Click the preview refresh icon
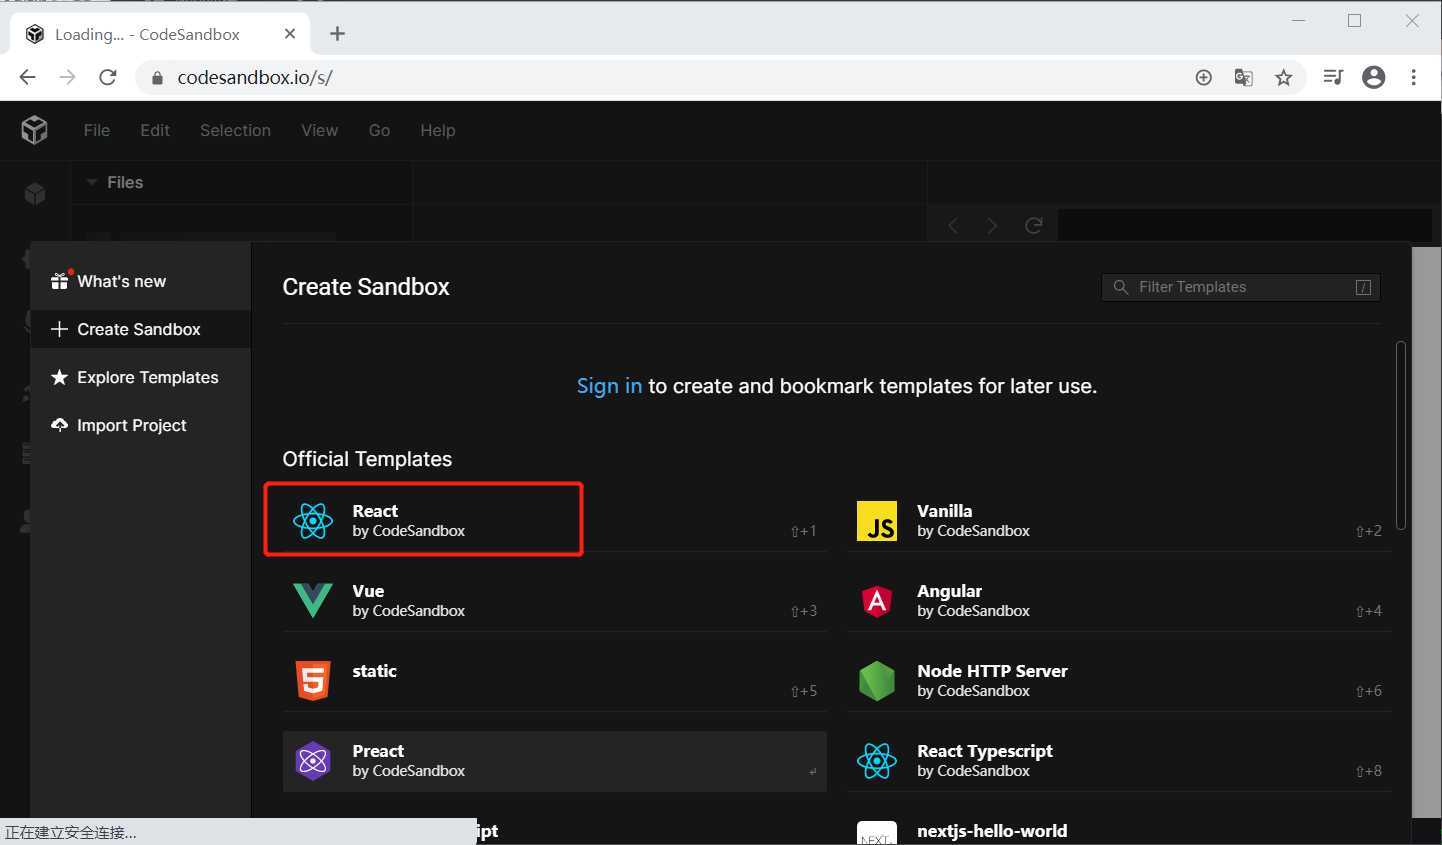This screenshot has width=1442, height=845. (x=1034, y=226)
